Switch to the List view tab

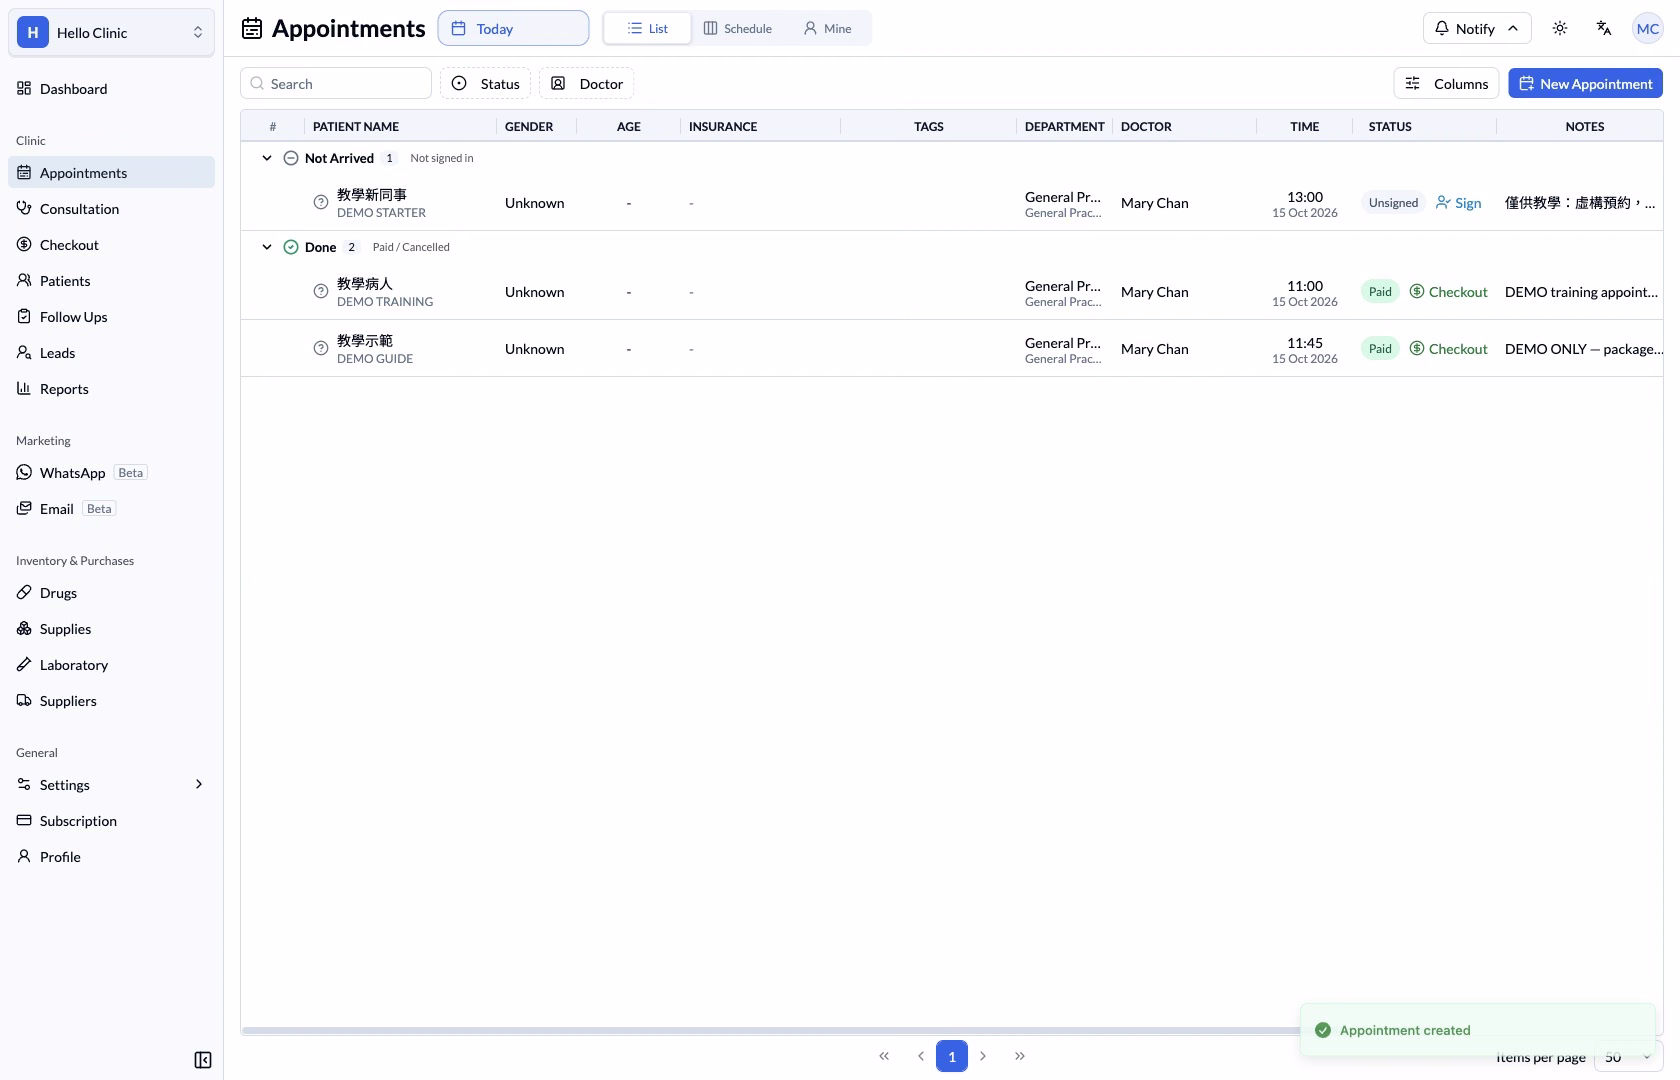pos(647,28)
